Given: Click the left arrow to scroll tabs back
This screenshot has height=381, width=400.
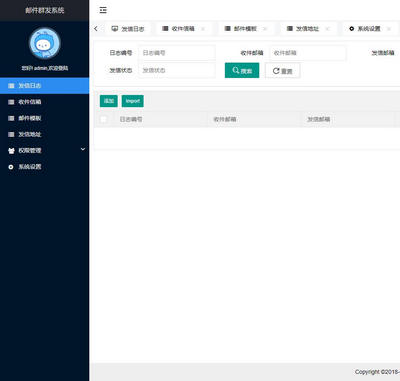Looking at the screenshot, I should [96, 29].
